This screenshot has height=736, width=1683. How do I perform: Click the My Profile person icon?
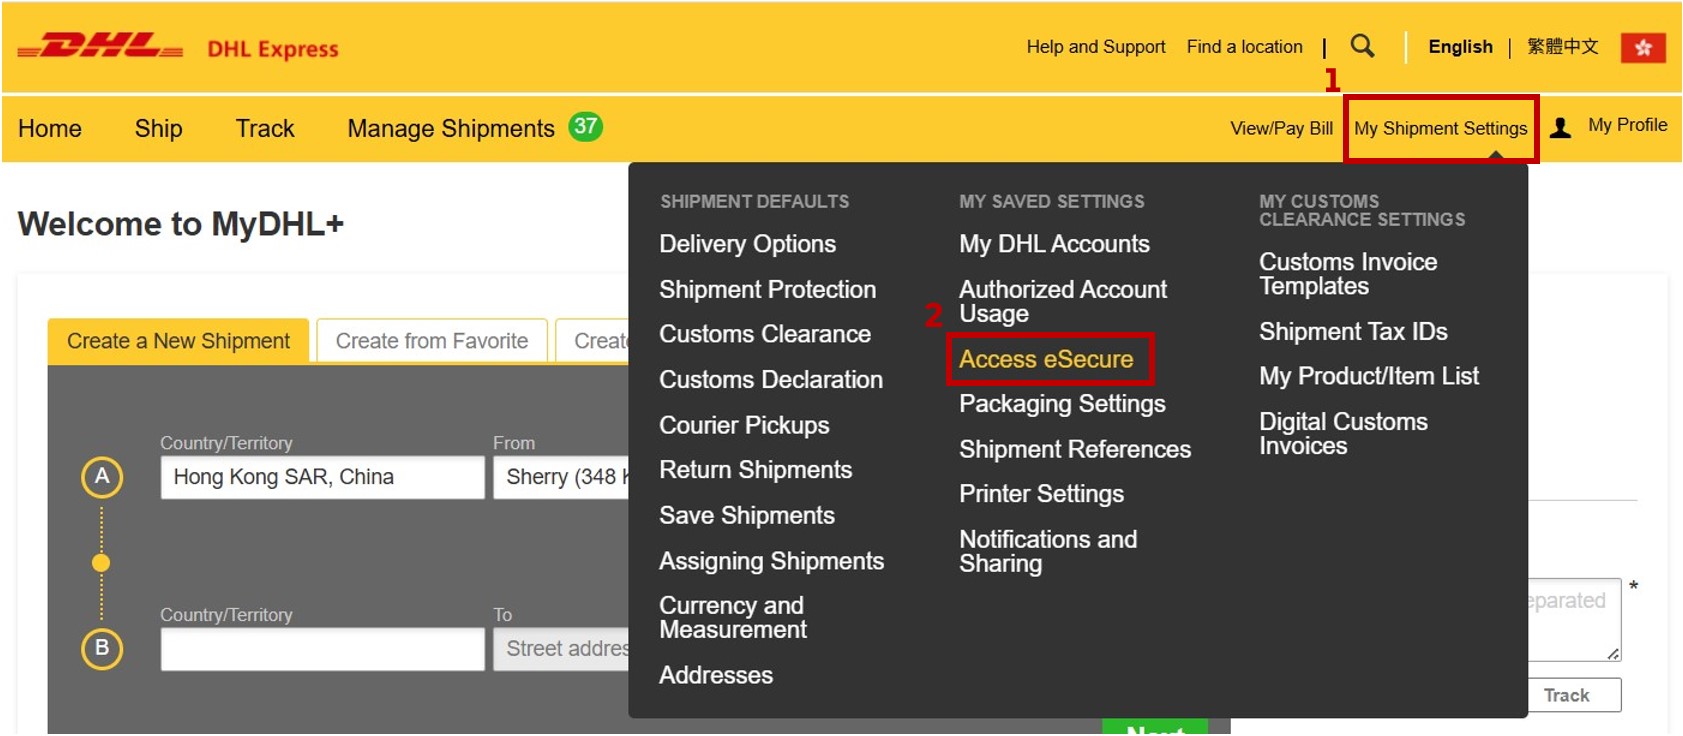tap(1560, 127)
